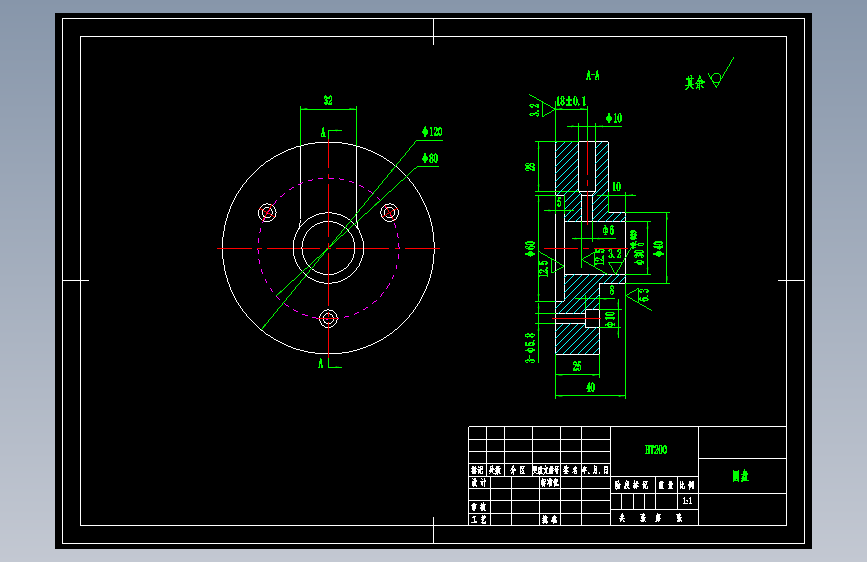Image resolution: width=867 pixels, height=562 pixels.
Task: Select the "其余" surface finish note
Action: tap(695, 83)
